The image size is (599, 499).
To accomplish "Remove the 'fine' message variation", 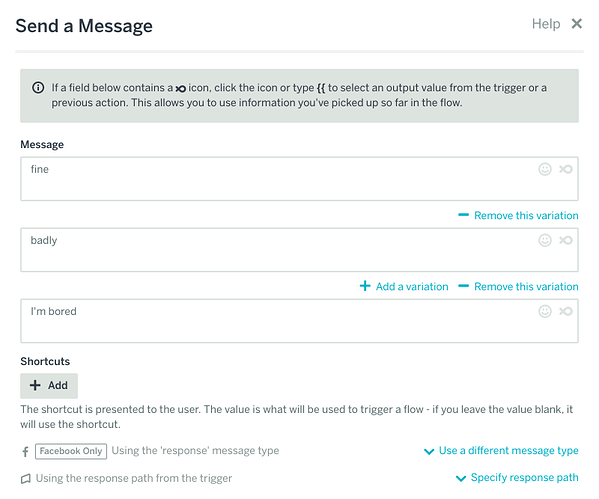I will pos(518,215).
